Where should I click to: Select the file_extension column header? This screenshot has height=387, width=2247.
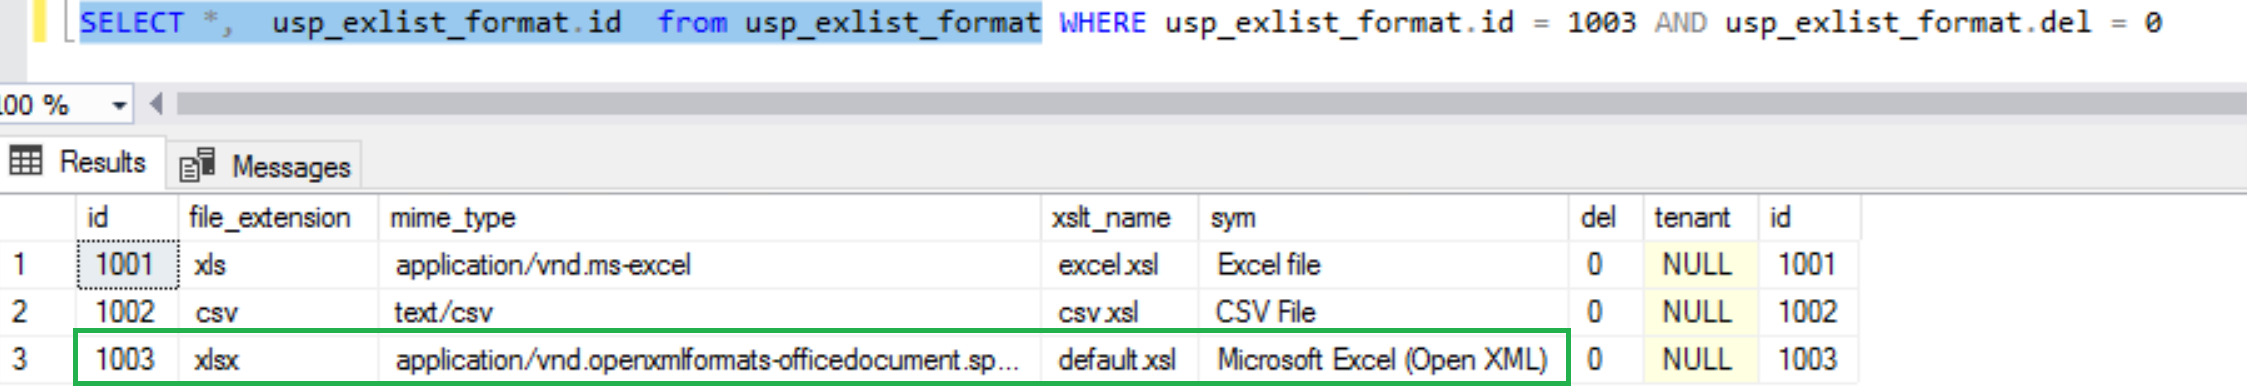[x=269, y=218]
